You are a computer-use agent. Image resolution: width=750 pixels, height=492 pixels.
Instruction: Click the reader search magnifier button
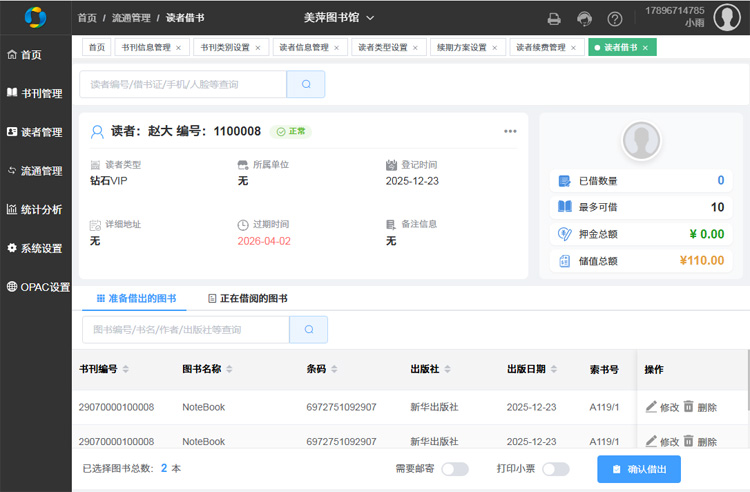click(x=306, y=85)
